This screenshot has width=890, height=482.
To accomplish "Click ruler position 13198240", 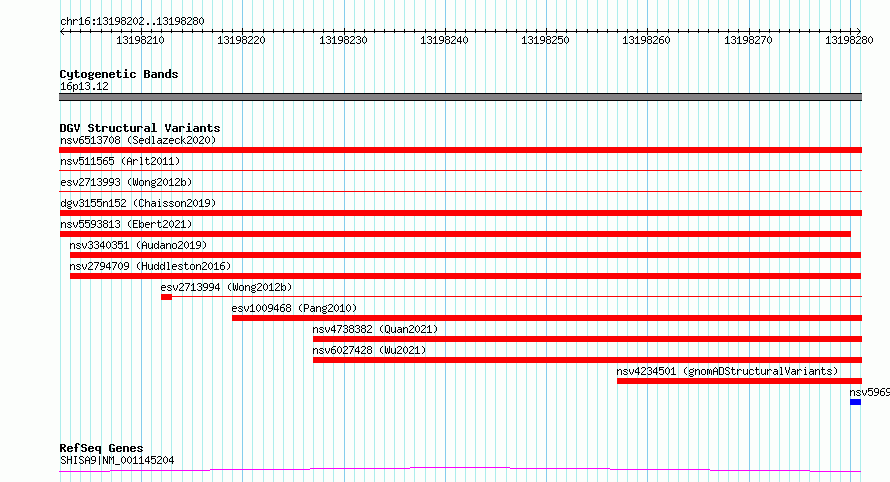I will pyautogui.click(x=444, y=40).
